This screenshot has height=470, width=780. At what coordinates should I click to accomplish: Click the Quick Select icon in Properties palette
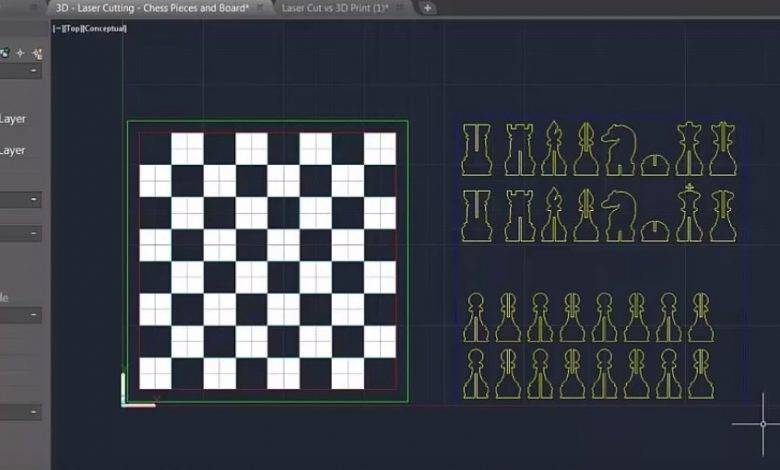[37, 54]
